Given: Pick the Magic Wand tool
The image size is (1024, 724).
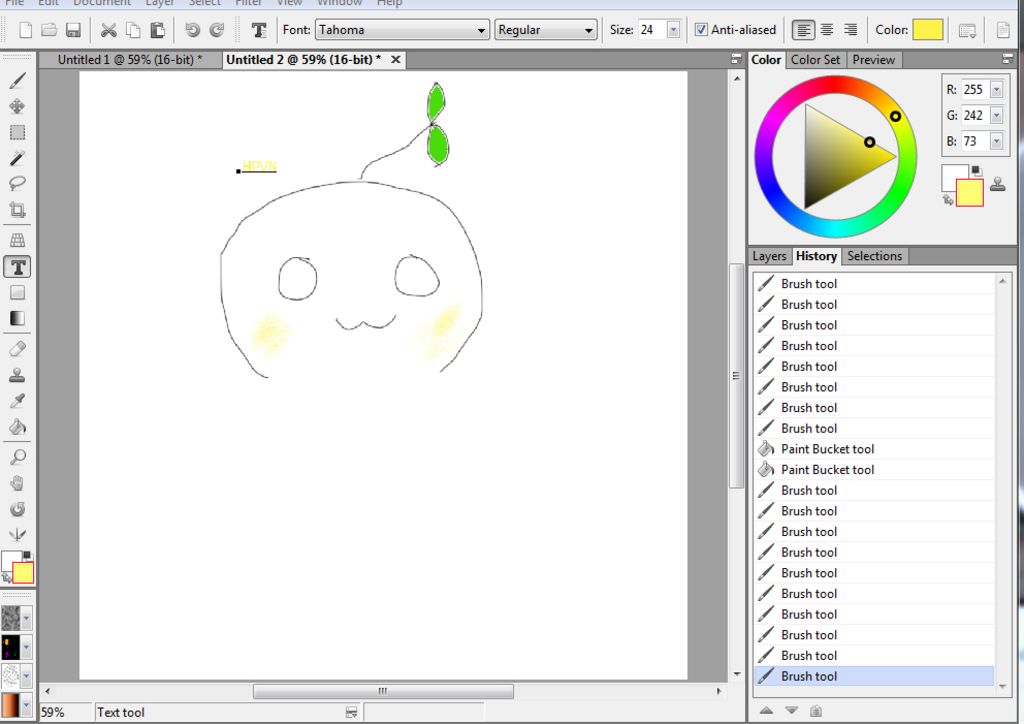Looking at the screenshot, I should pyautogui.click(x=18, y=158).
